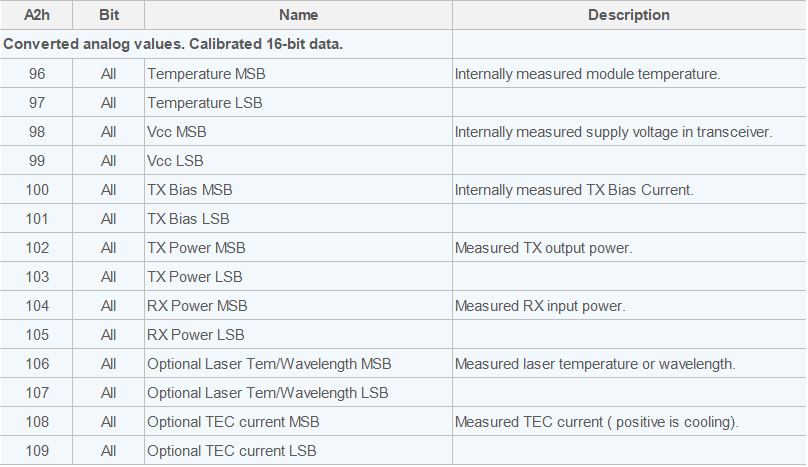The image size is (808, 467).
Task: Click the Name column header
Action: [298, 15]
